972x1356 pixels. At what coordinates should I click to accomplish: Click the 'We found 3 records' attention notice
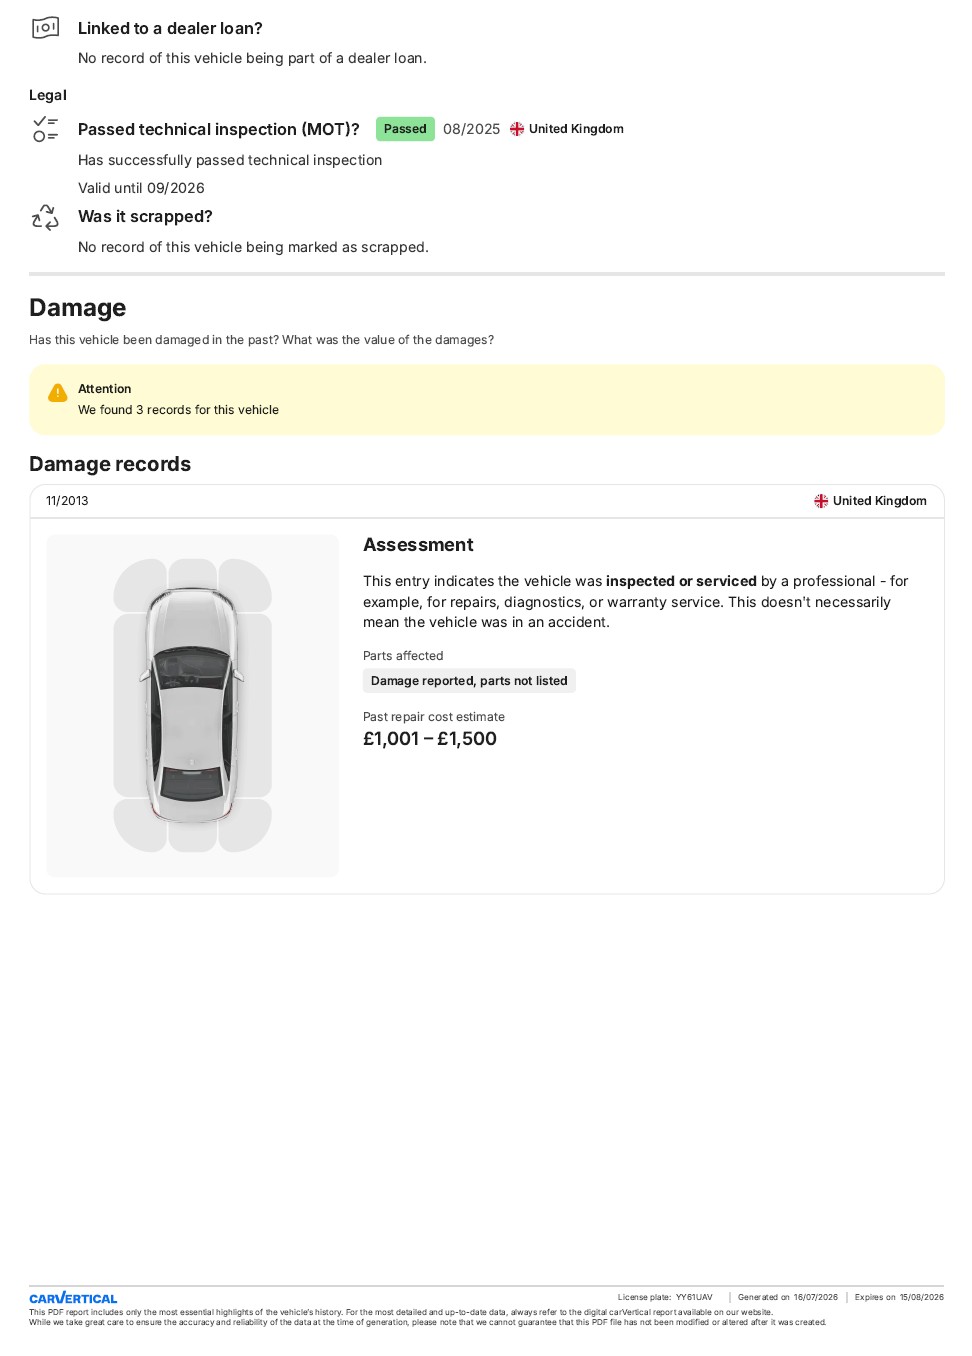[x=178, y=410]
